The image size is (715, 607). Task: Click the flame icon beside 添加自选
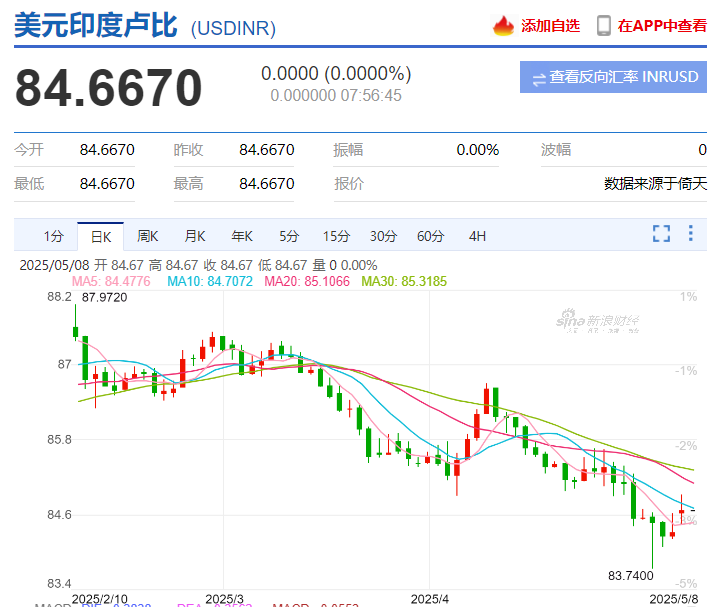click(x=503, y=26)
